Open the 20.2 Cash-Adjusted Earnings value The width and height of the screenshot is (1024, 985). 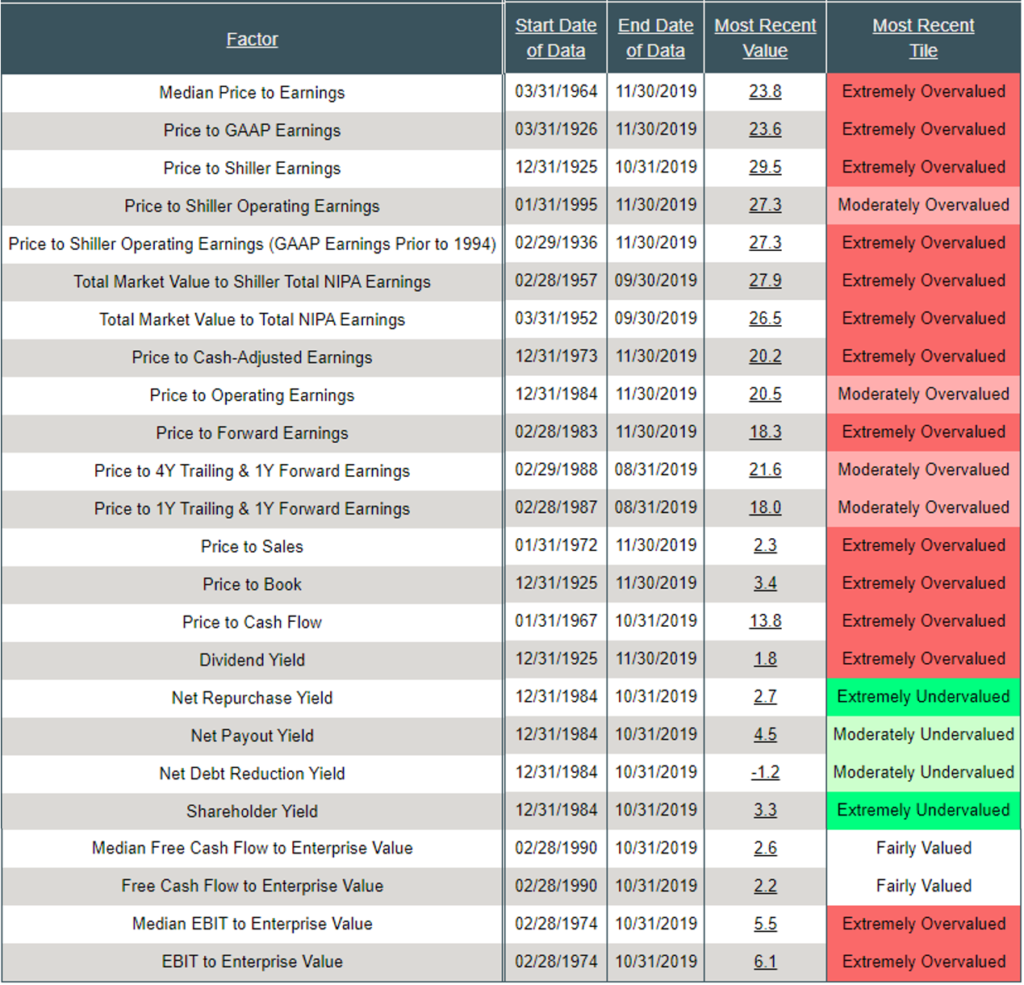point(765,357)
